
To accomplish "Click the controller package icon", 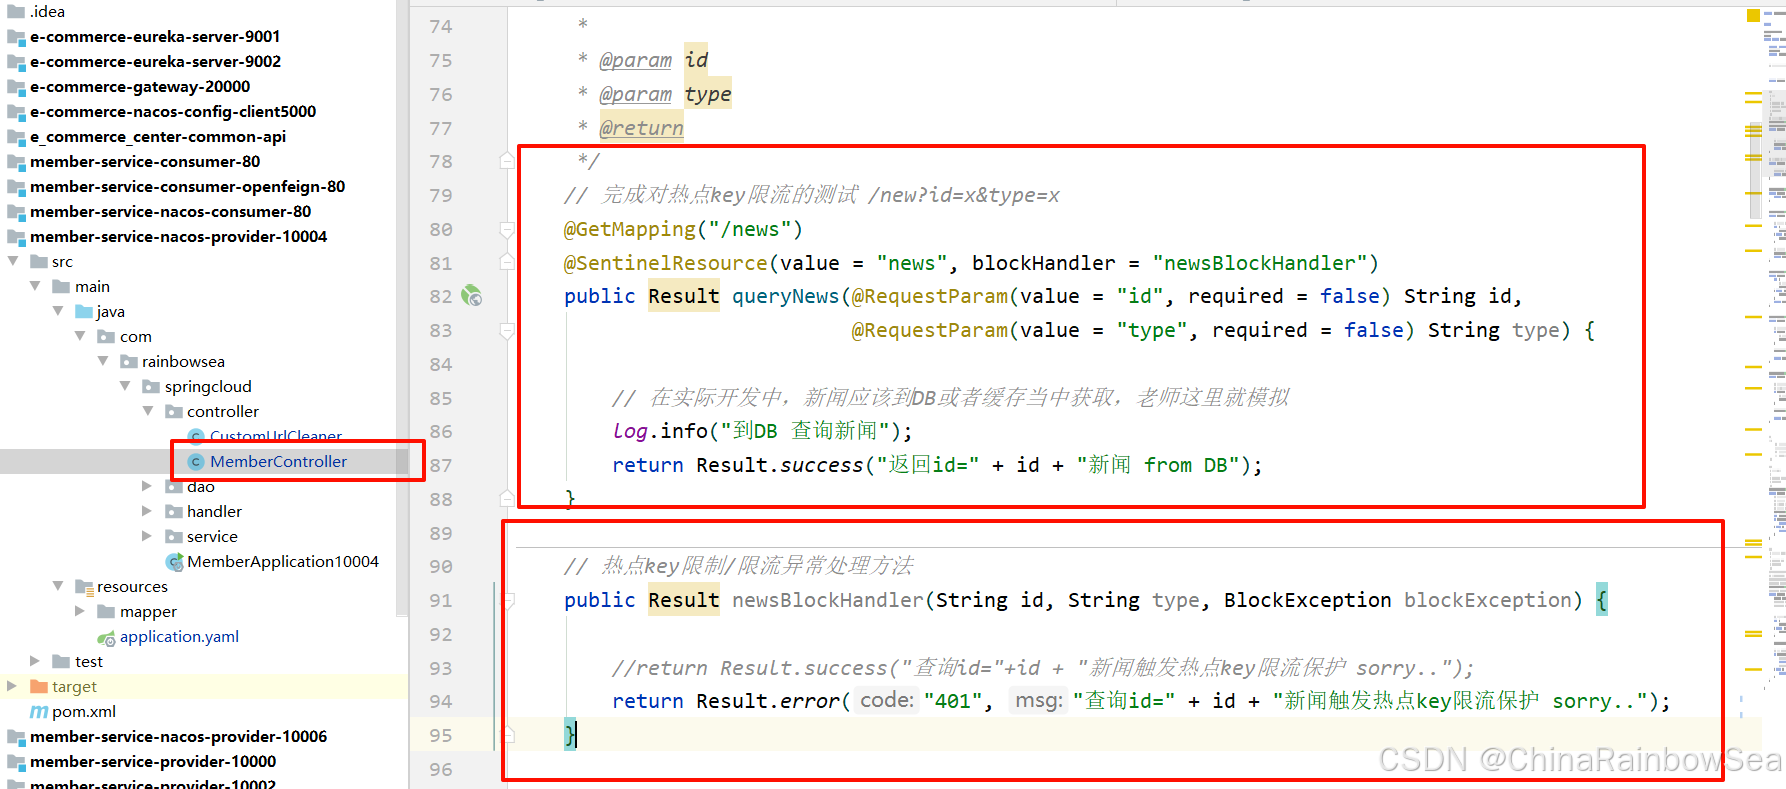I will pyautogui.click(x=174, y=412).
